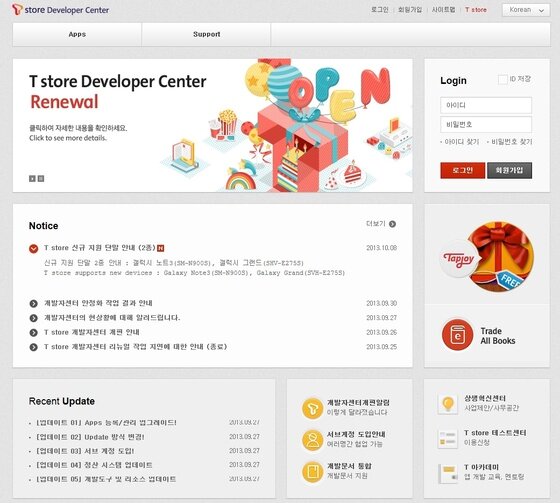This screenshot has width=560, height=503.
Task: Open the Tapjoy gift box promotion image
Action: pos(502,257)
